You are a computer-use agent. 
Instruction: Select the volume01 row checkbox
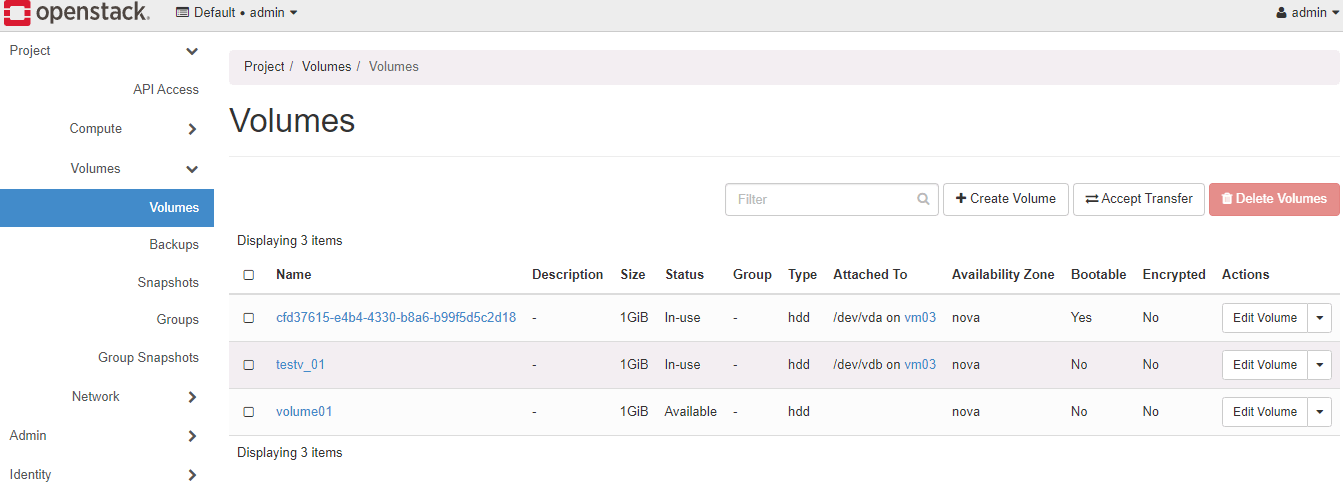(x=249, y=412)
